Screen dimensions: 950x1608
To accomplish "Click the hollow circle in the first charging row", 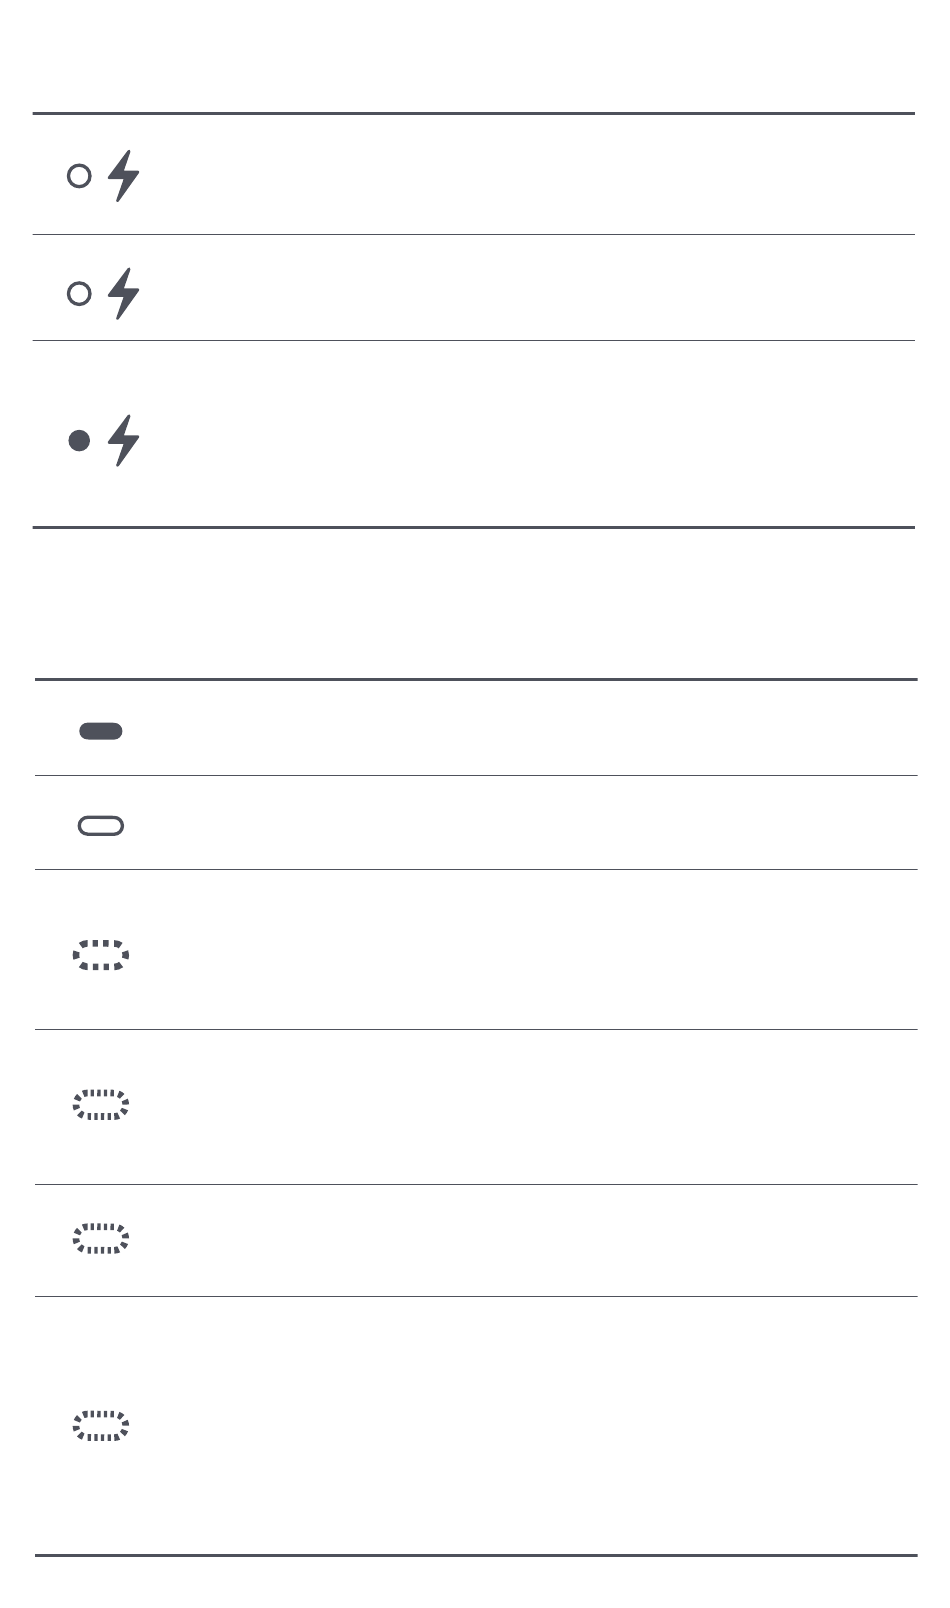I will coord(79,176).
